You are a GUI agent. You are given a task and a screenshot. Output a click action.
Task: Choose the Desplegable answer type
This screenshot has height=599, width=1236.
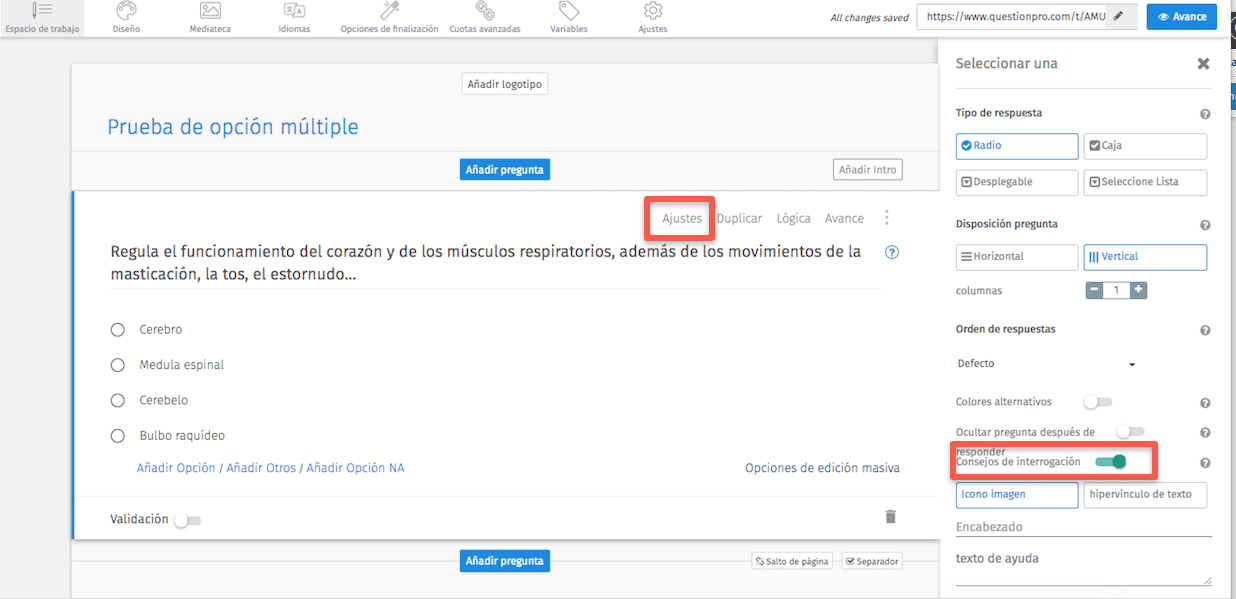coord(1017,182)
